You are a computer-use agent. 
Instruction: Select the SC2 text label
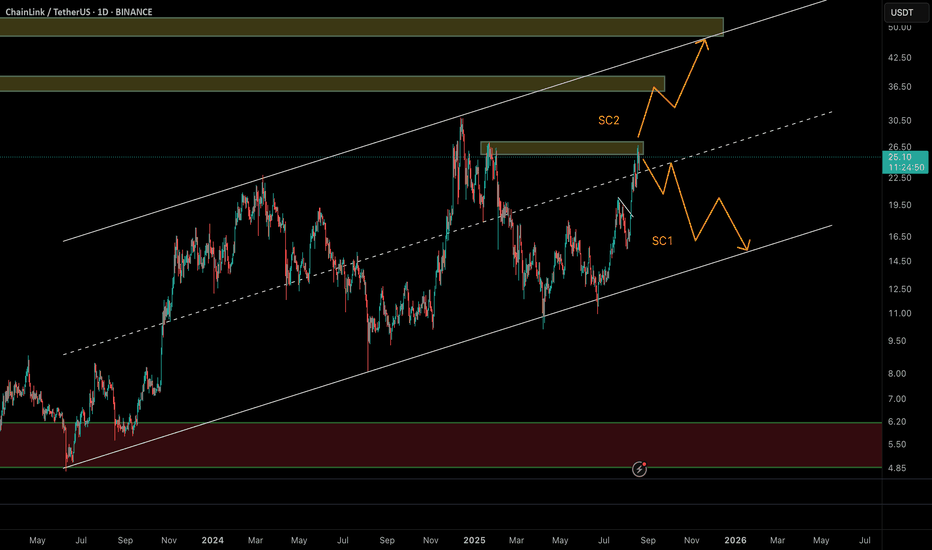(609, 120)
